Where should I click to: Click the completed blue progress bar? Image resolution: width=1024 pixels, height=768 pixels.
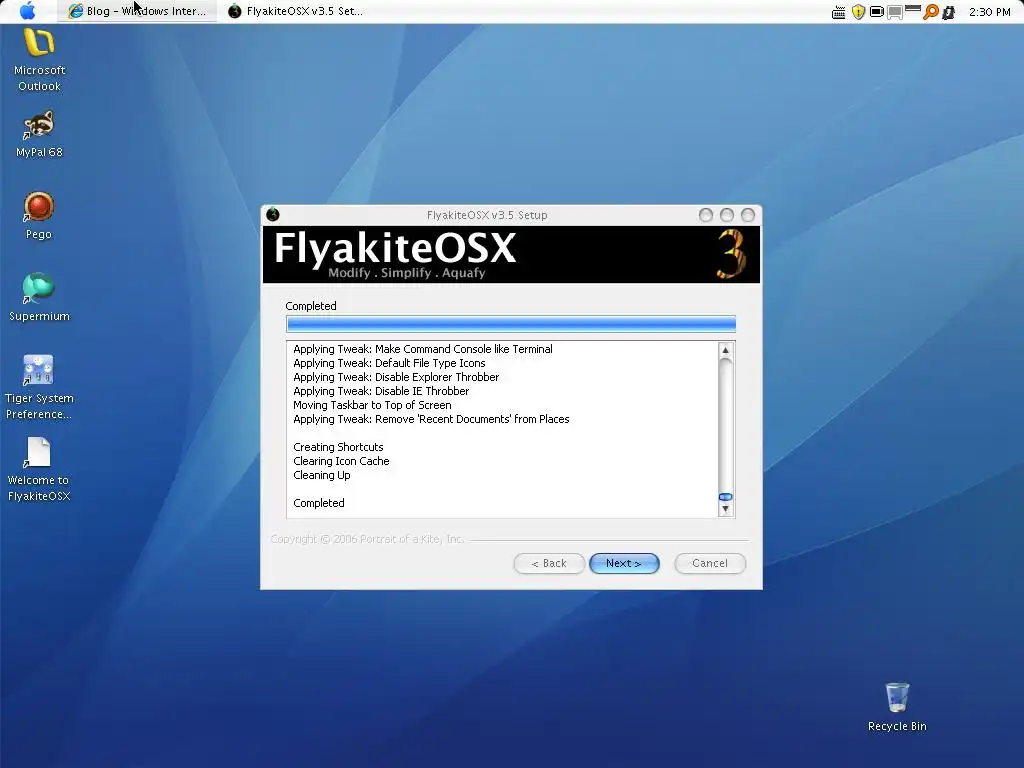[511, 323]
